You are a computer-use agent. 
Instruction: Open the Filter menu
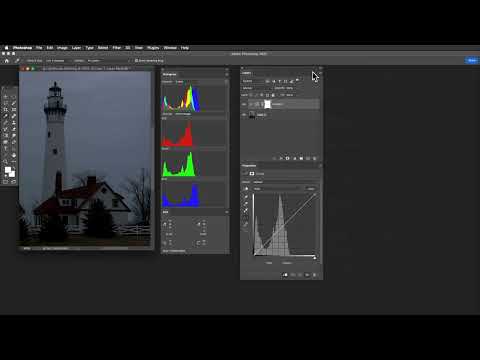click(116, 48)
